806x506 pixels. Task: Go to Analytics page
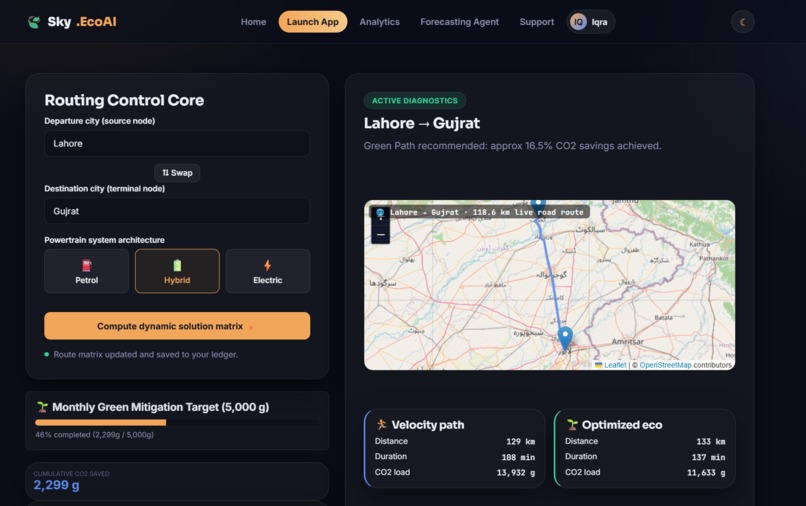coord(379,22)
